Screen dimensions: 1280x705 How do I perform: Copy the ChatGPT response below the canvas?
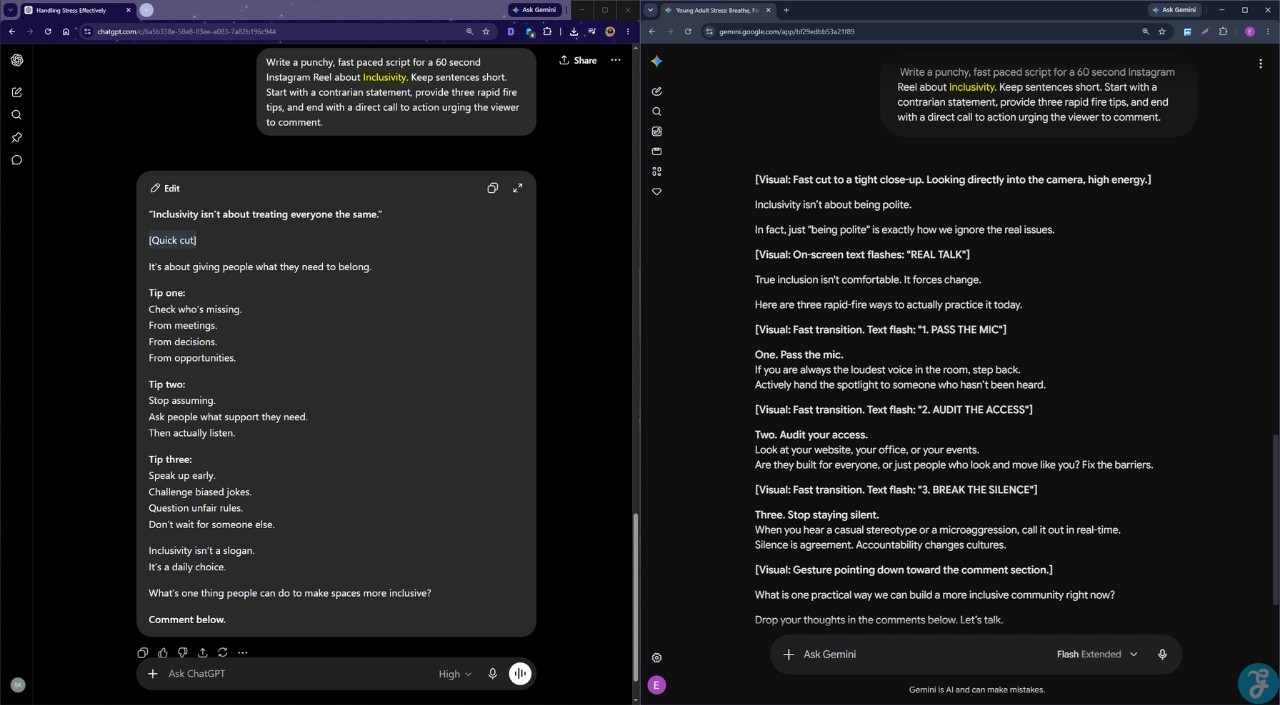(143, 653)
